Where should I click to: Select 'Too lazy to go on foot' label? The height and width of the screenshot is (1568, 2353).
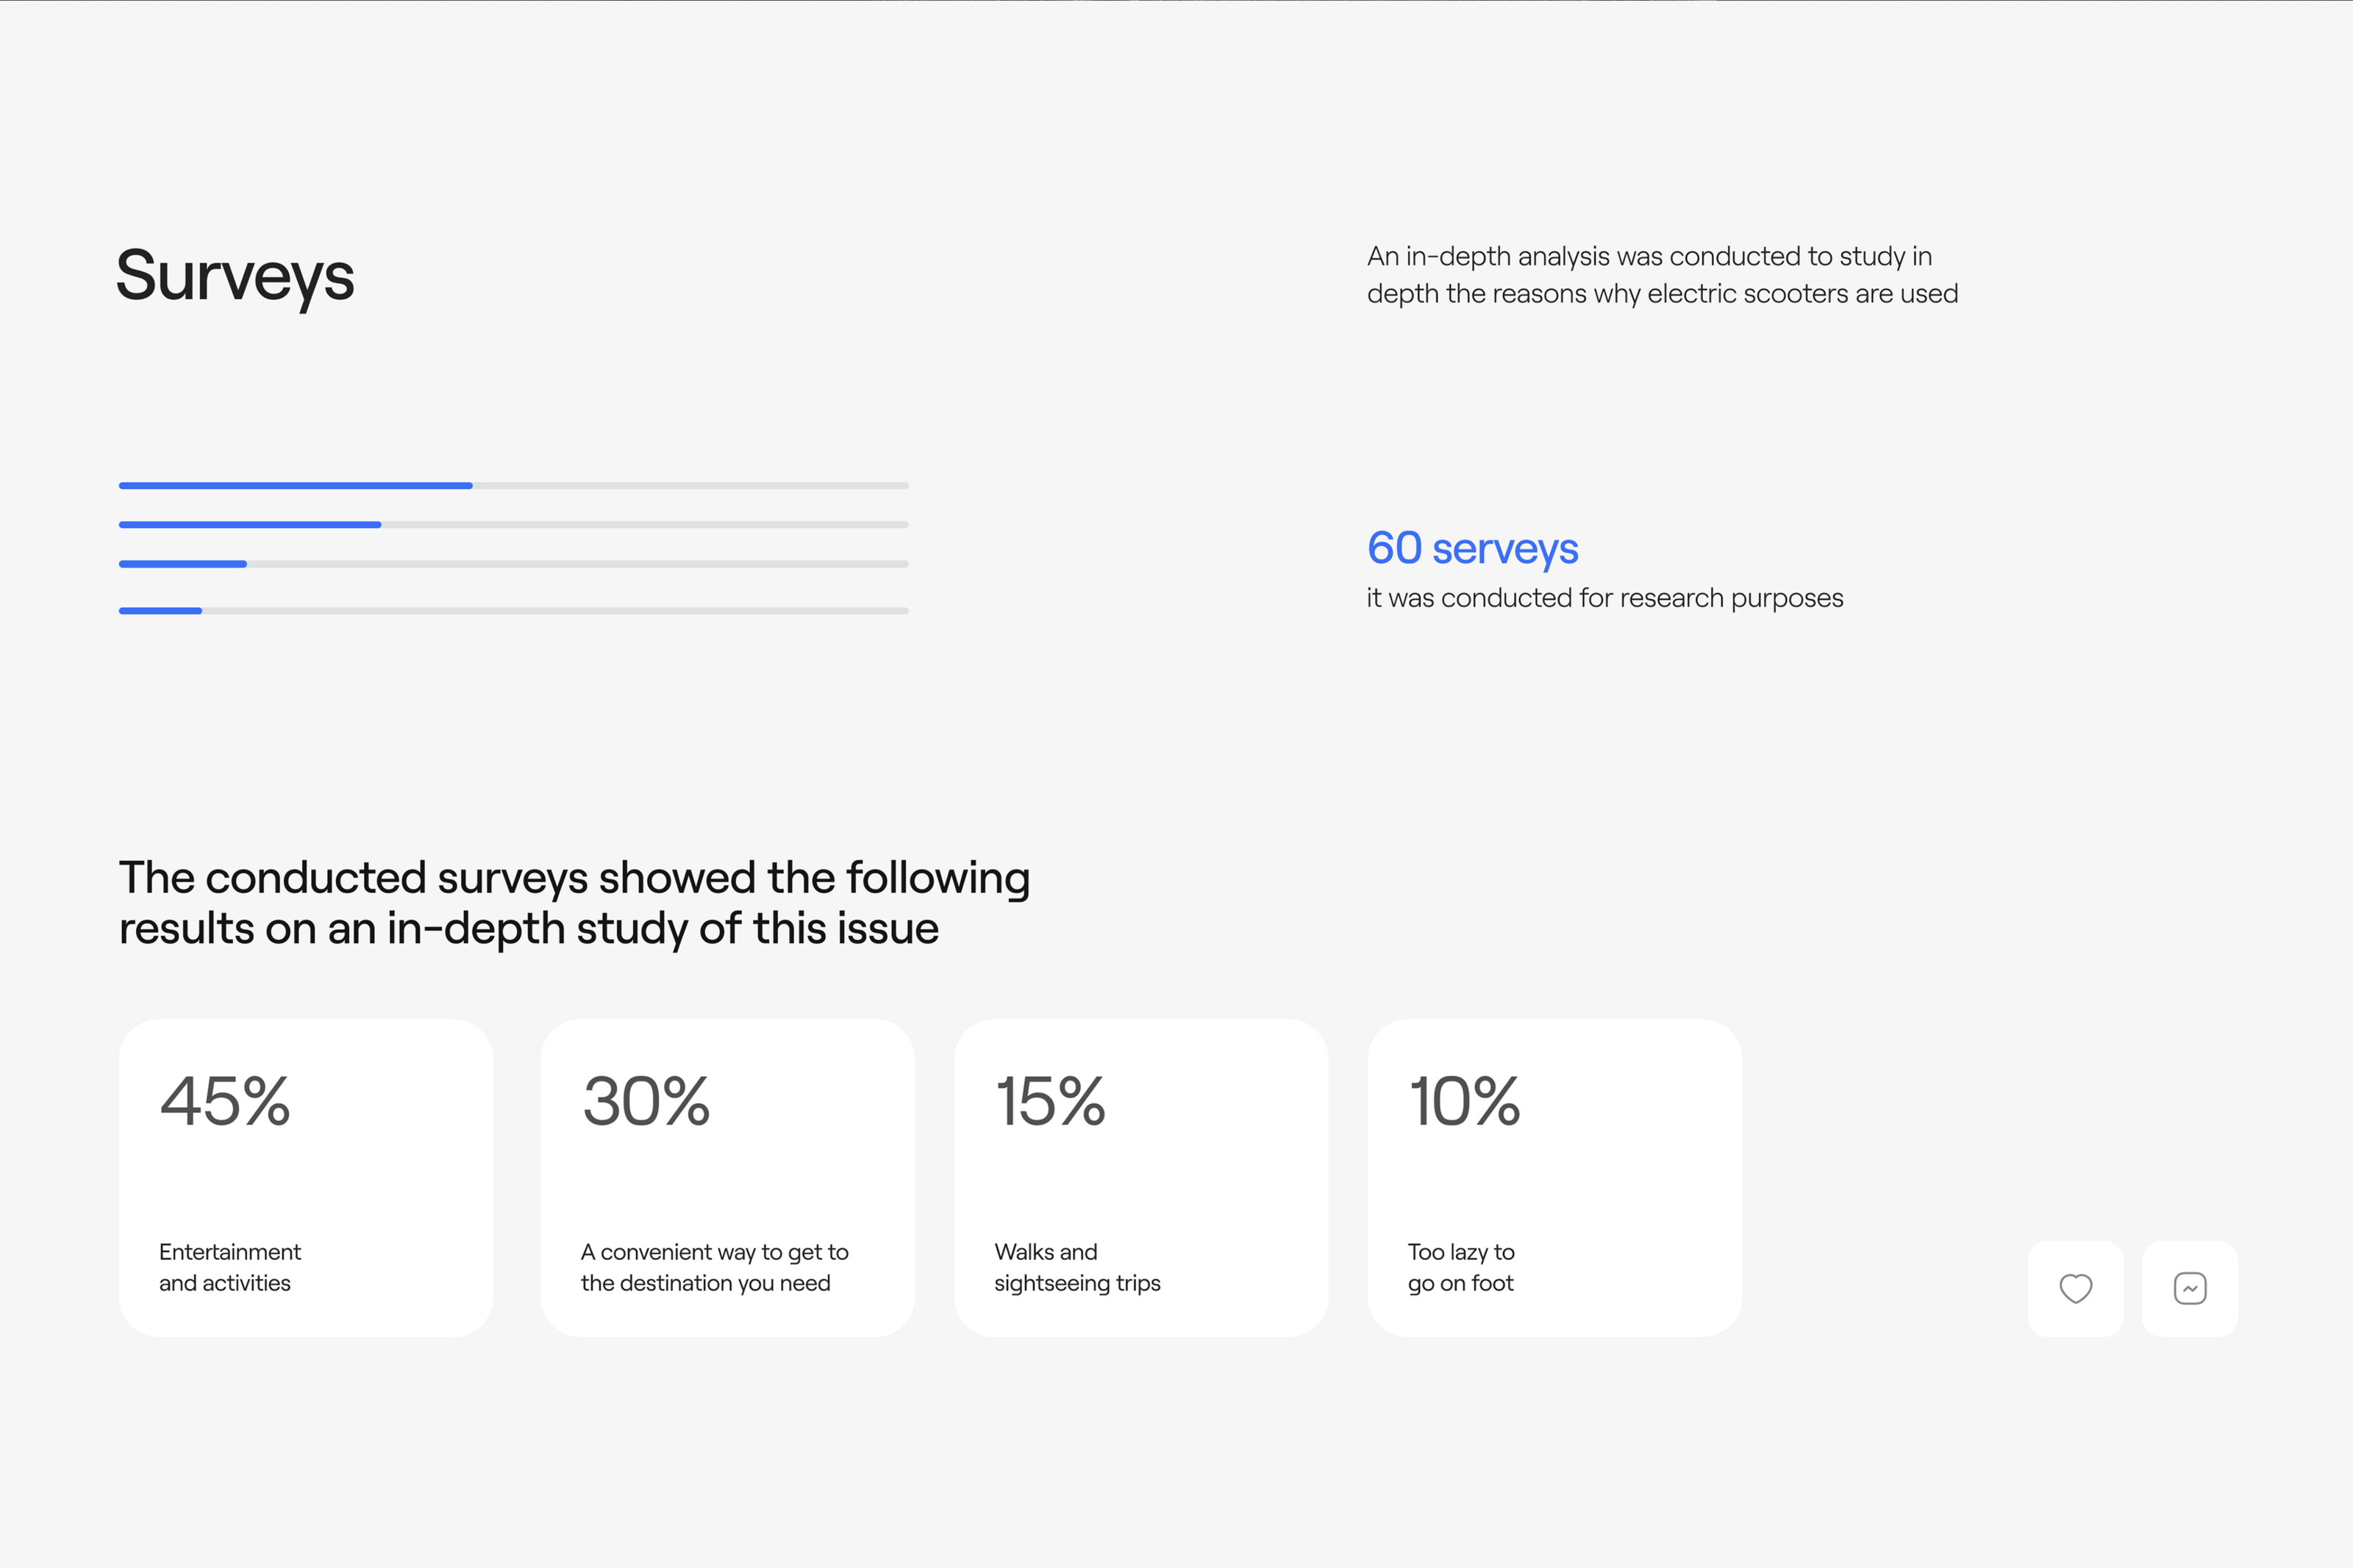coord(1460,1267)
